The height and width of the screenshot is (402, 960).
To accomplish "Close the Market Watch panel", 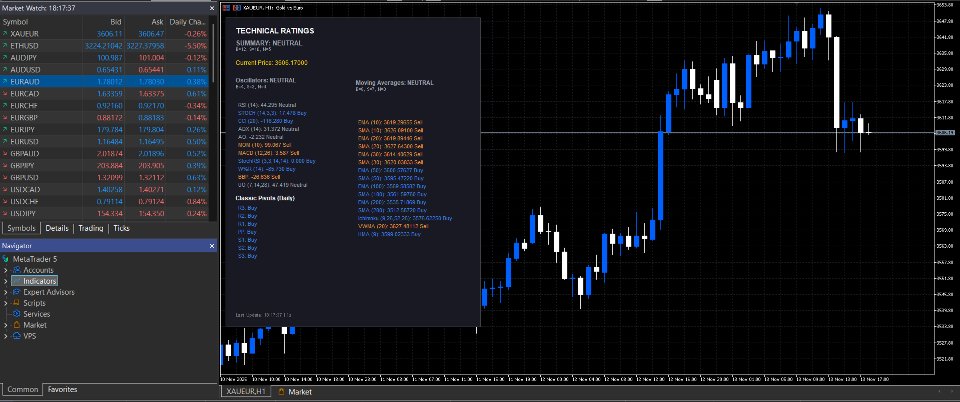I will (x=212, y=8).
